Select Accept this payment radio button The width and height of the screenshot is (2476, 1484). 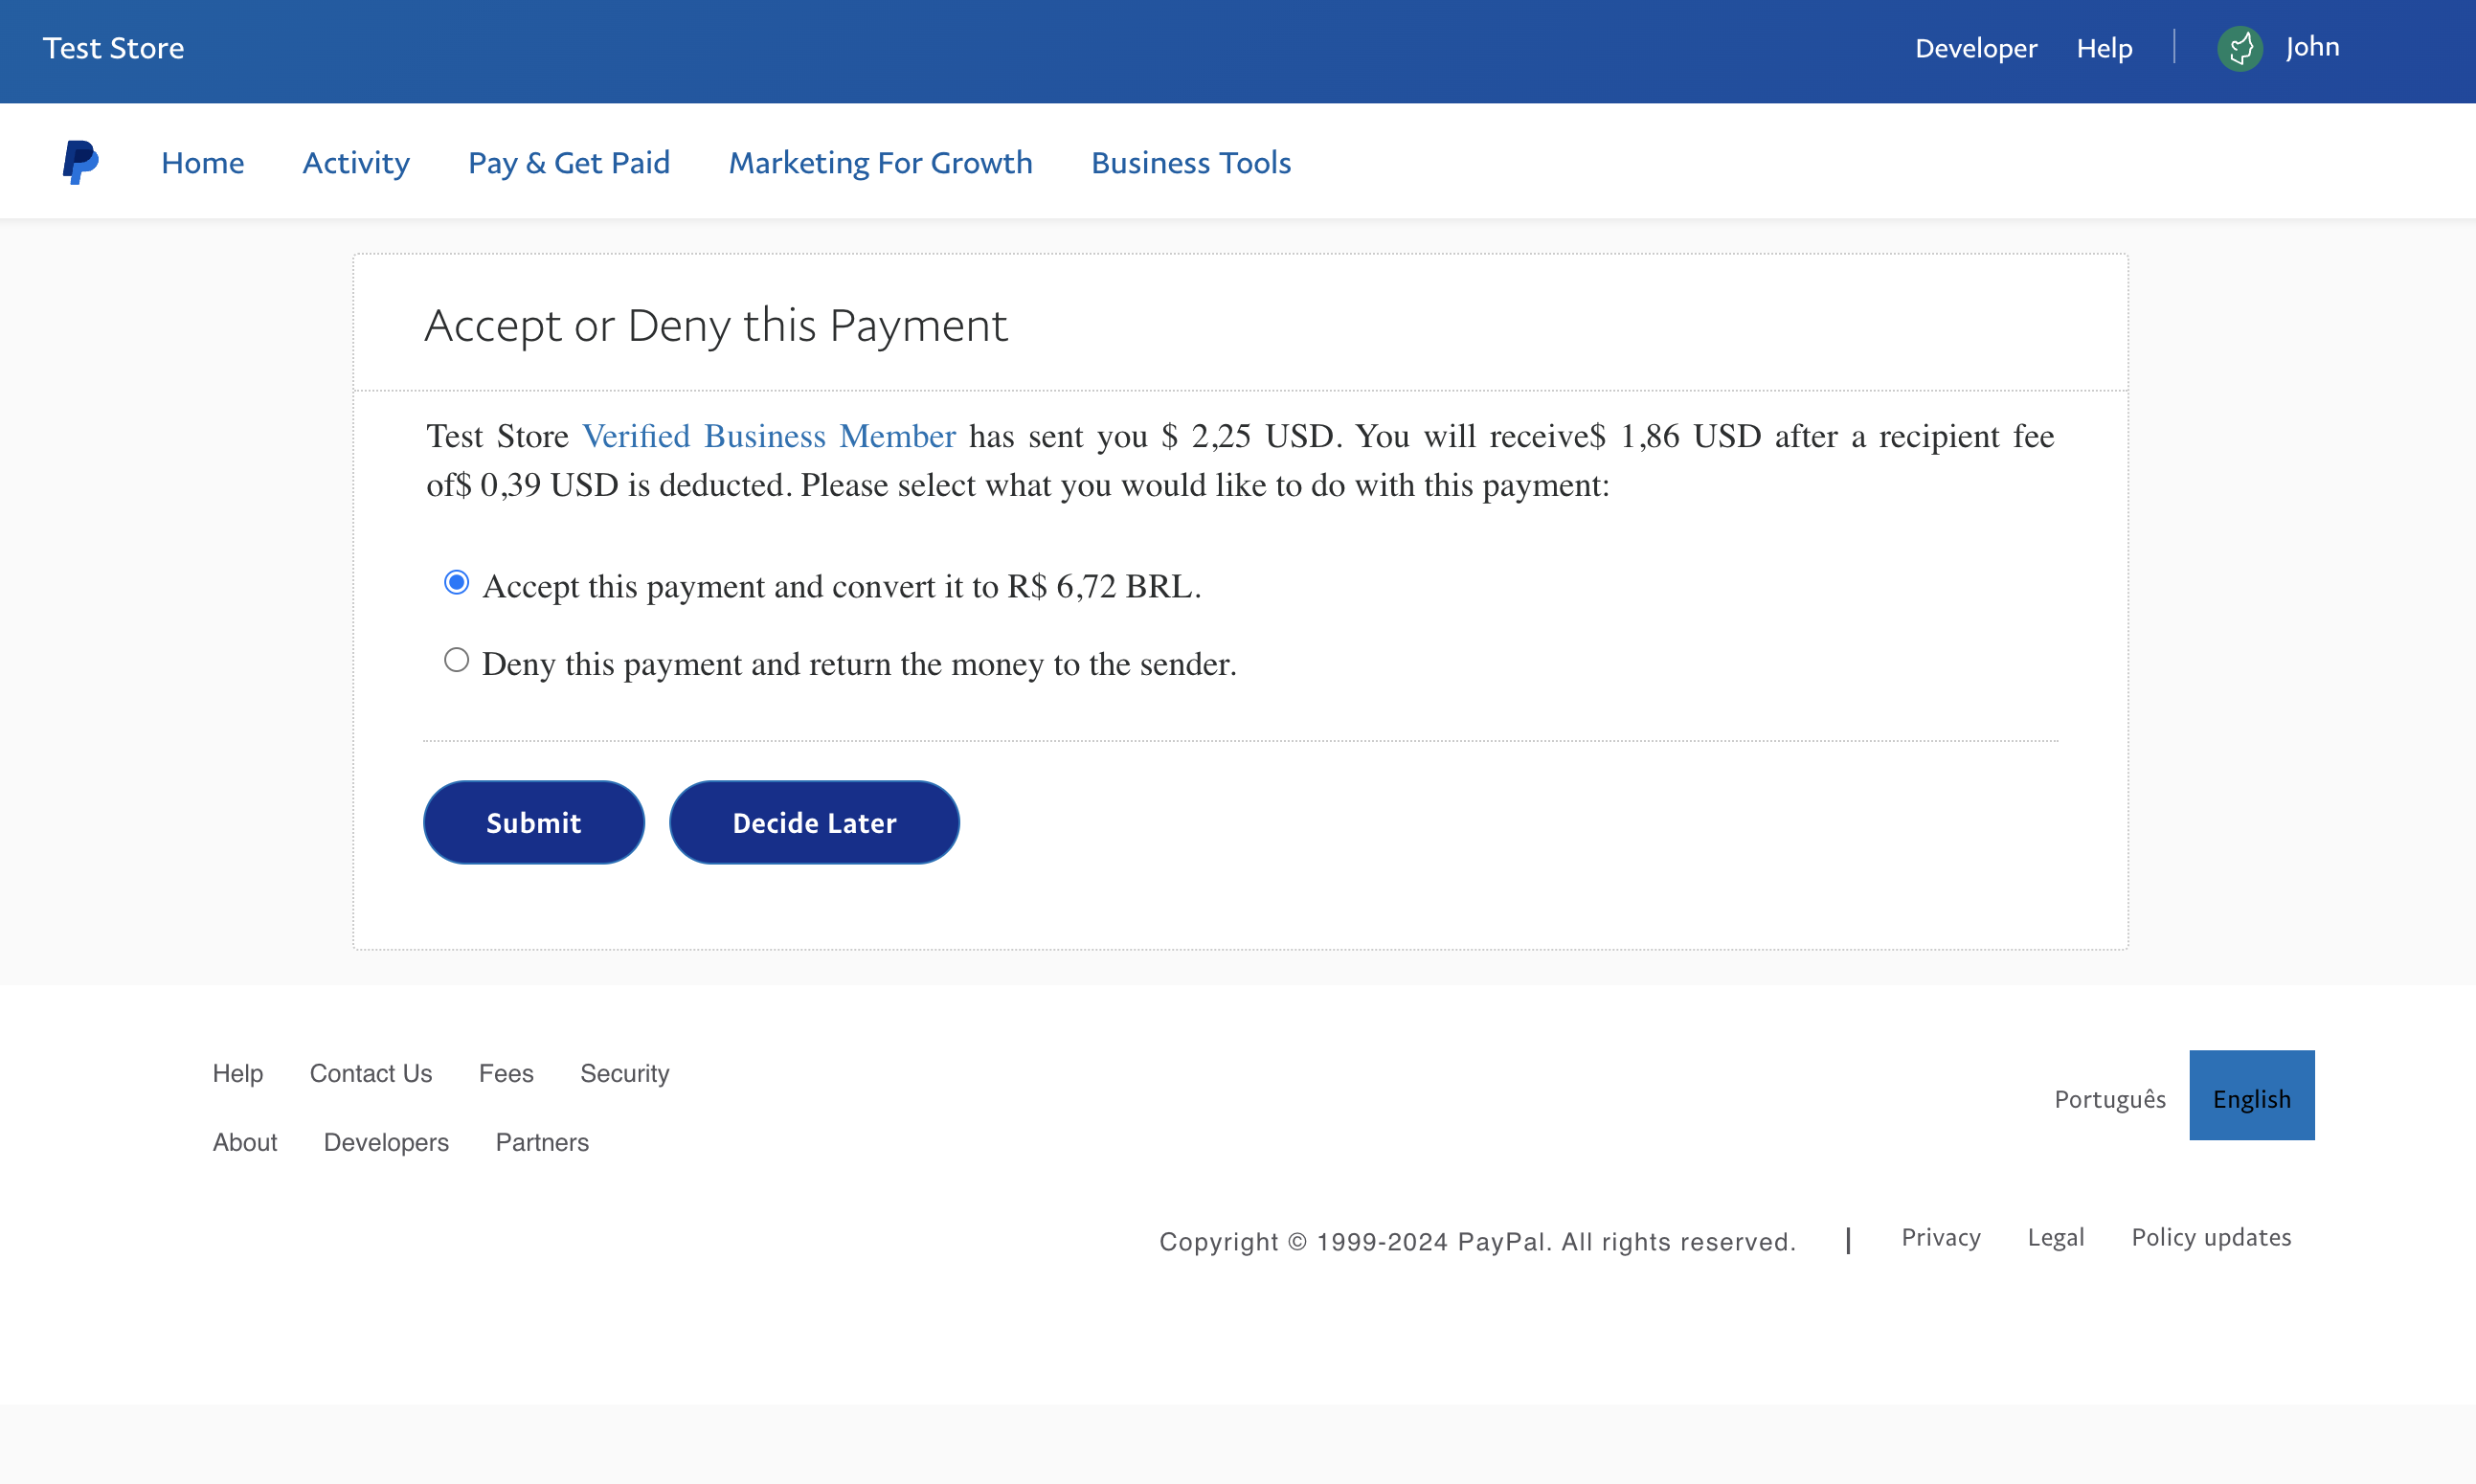coord(456,582)
